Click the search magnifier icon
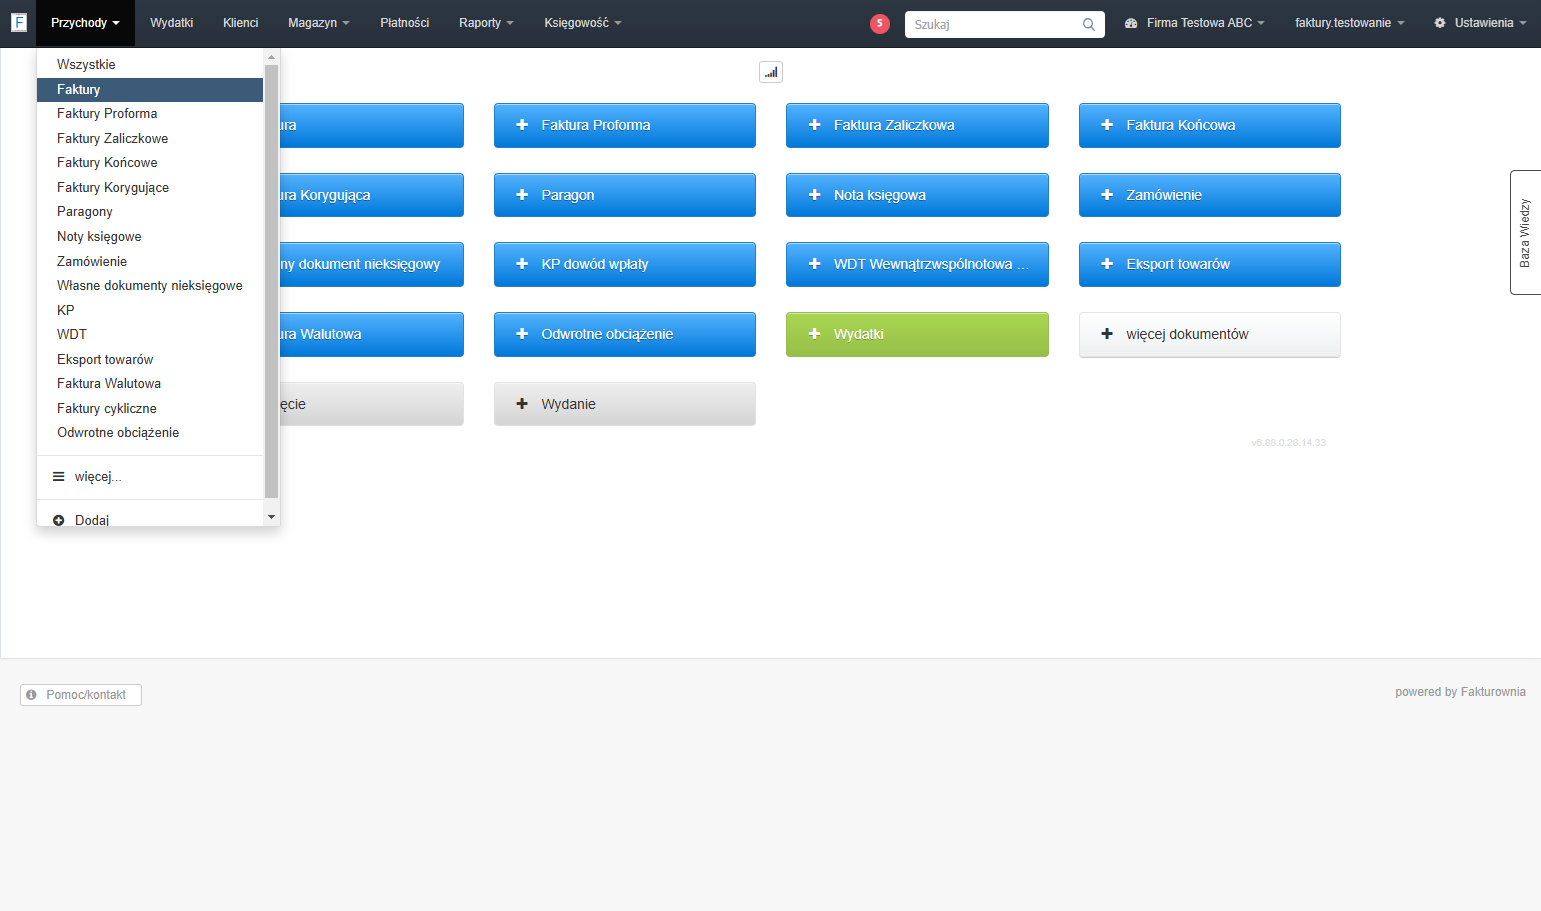 (x=1089, y=24)
